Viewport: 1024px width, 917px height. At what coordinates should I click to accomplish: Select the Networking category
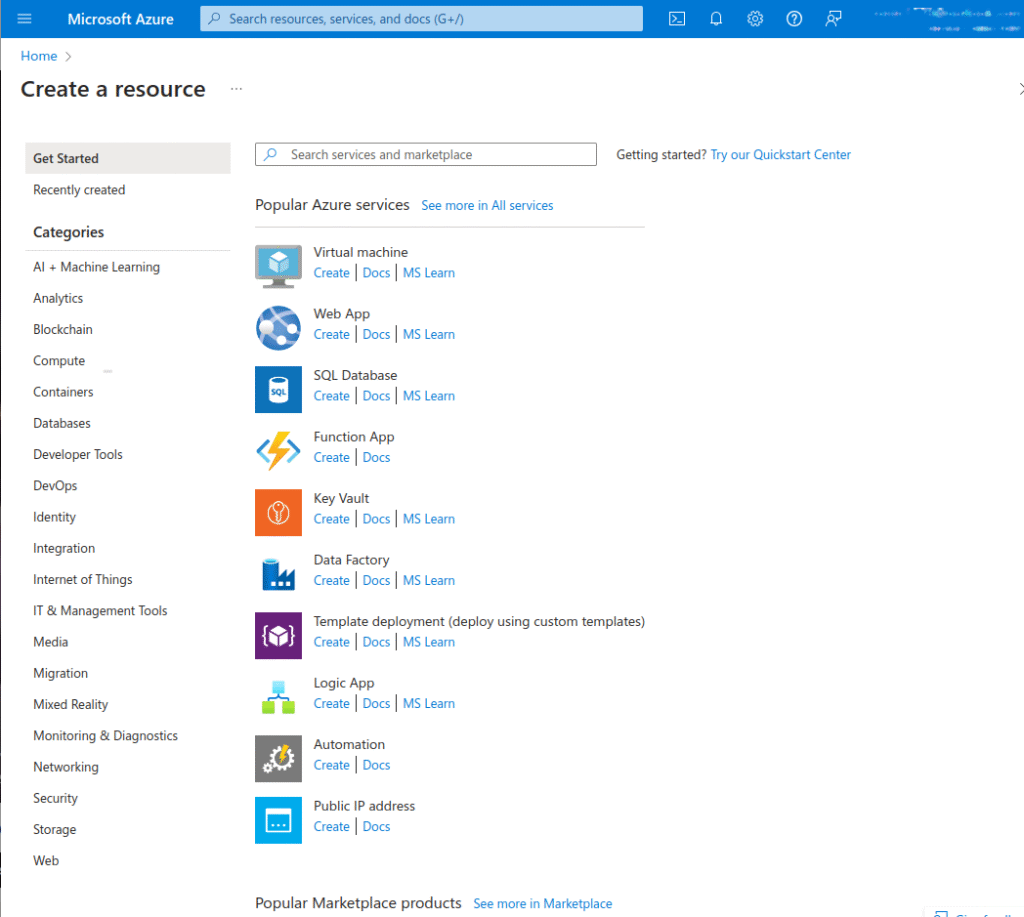(66, 767)
